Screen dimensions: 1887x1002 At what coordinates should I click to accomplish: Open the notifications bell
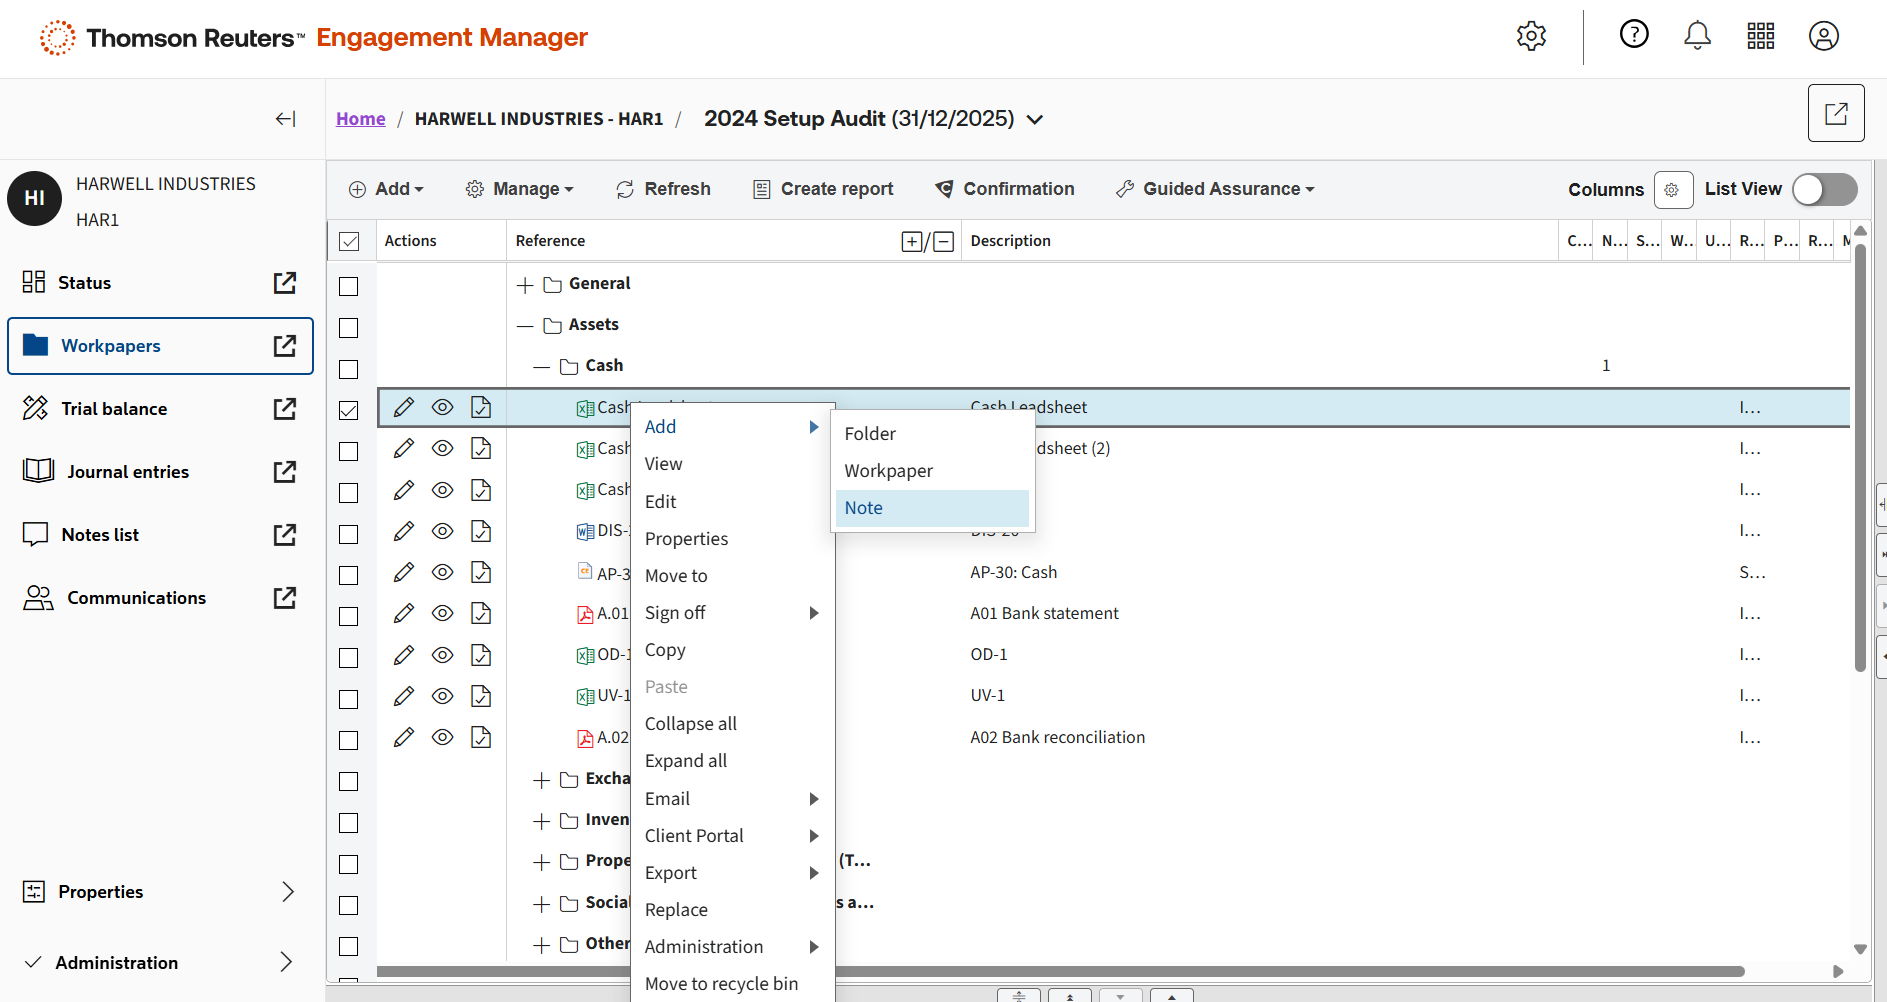(1697, 36)
